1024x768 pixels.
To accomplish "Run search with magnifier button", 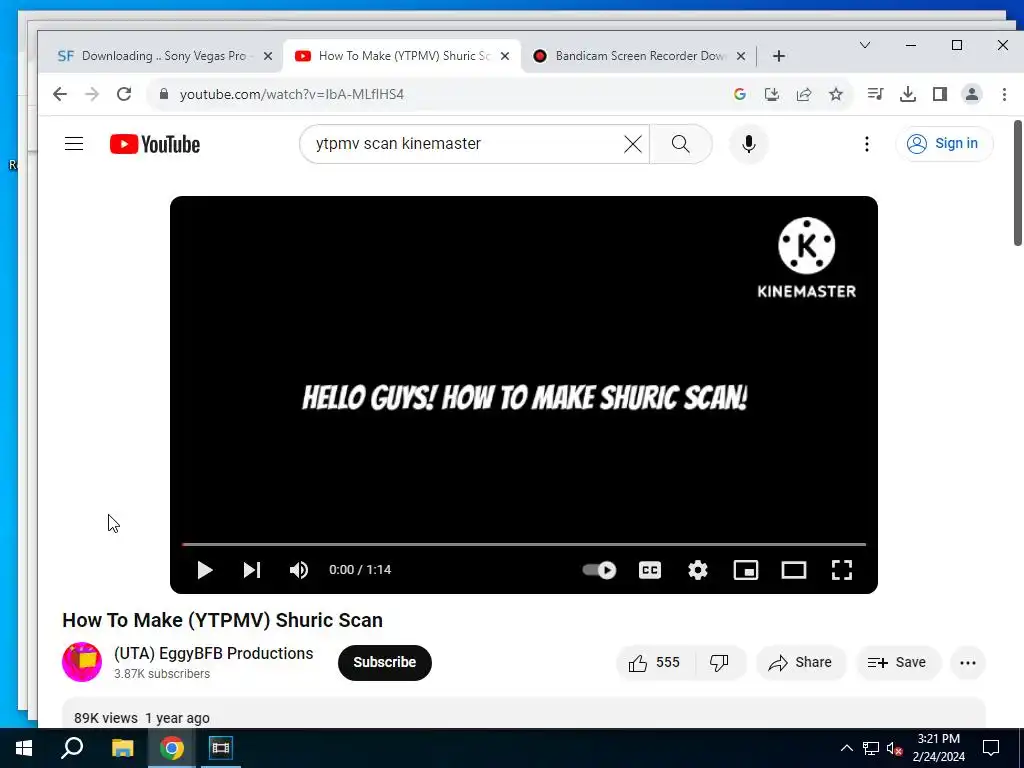I will point(680,144).
